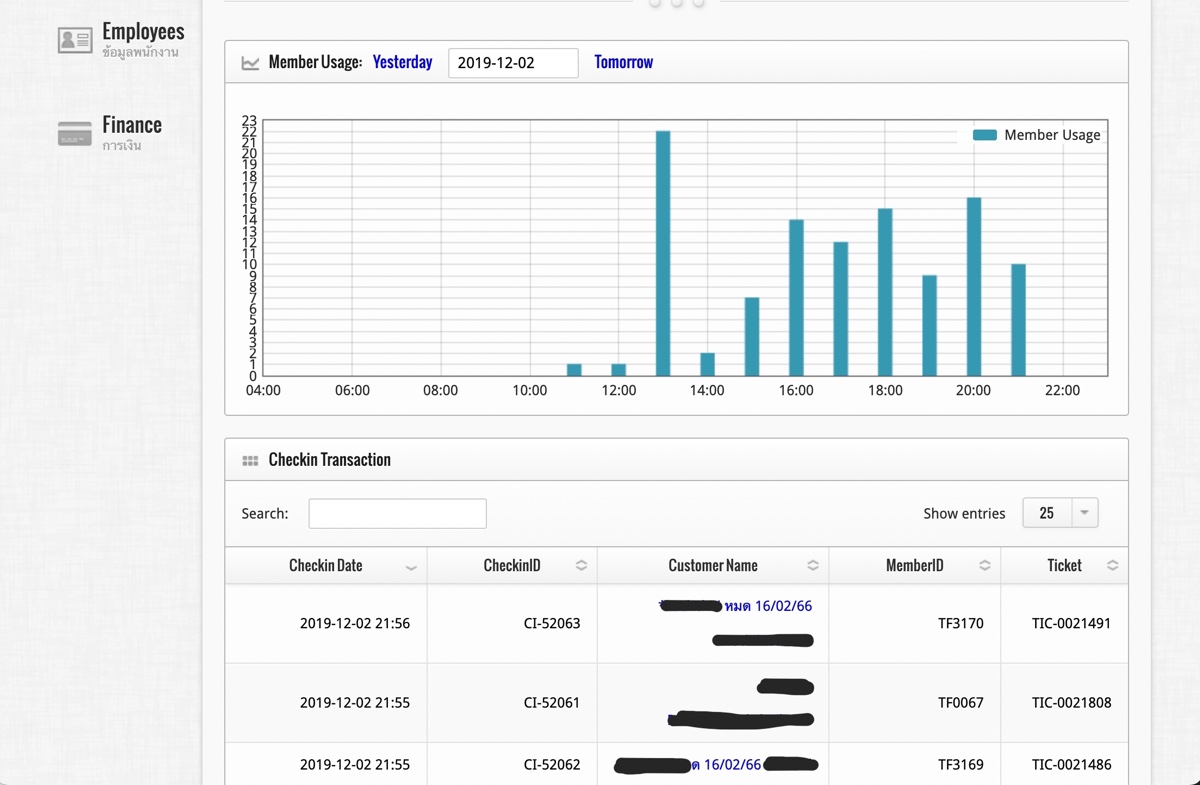
Task: Go to Tomorrow's member usage
Action: coord(623,62)
